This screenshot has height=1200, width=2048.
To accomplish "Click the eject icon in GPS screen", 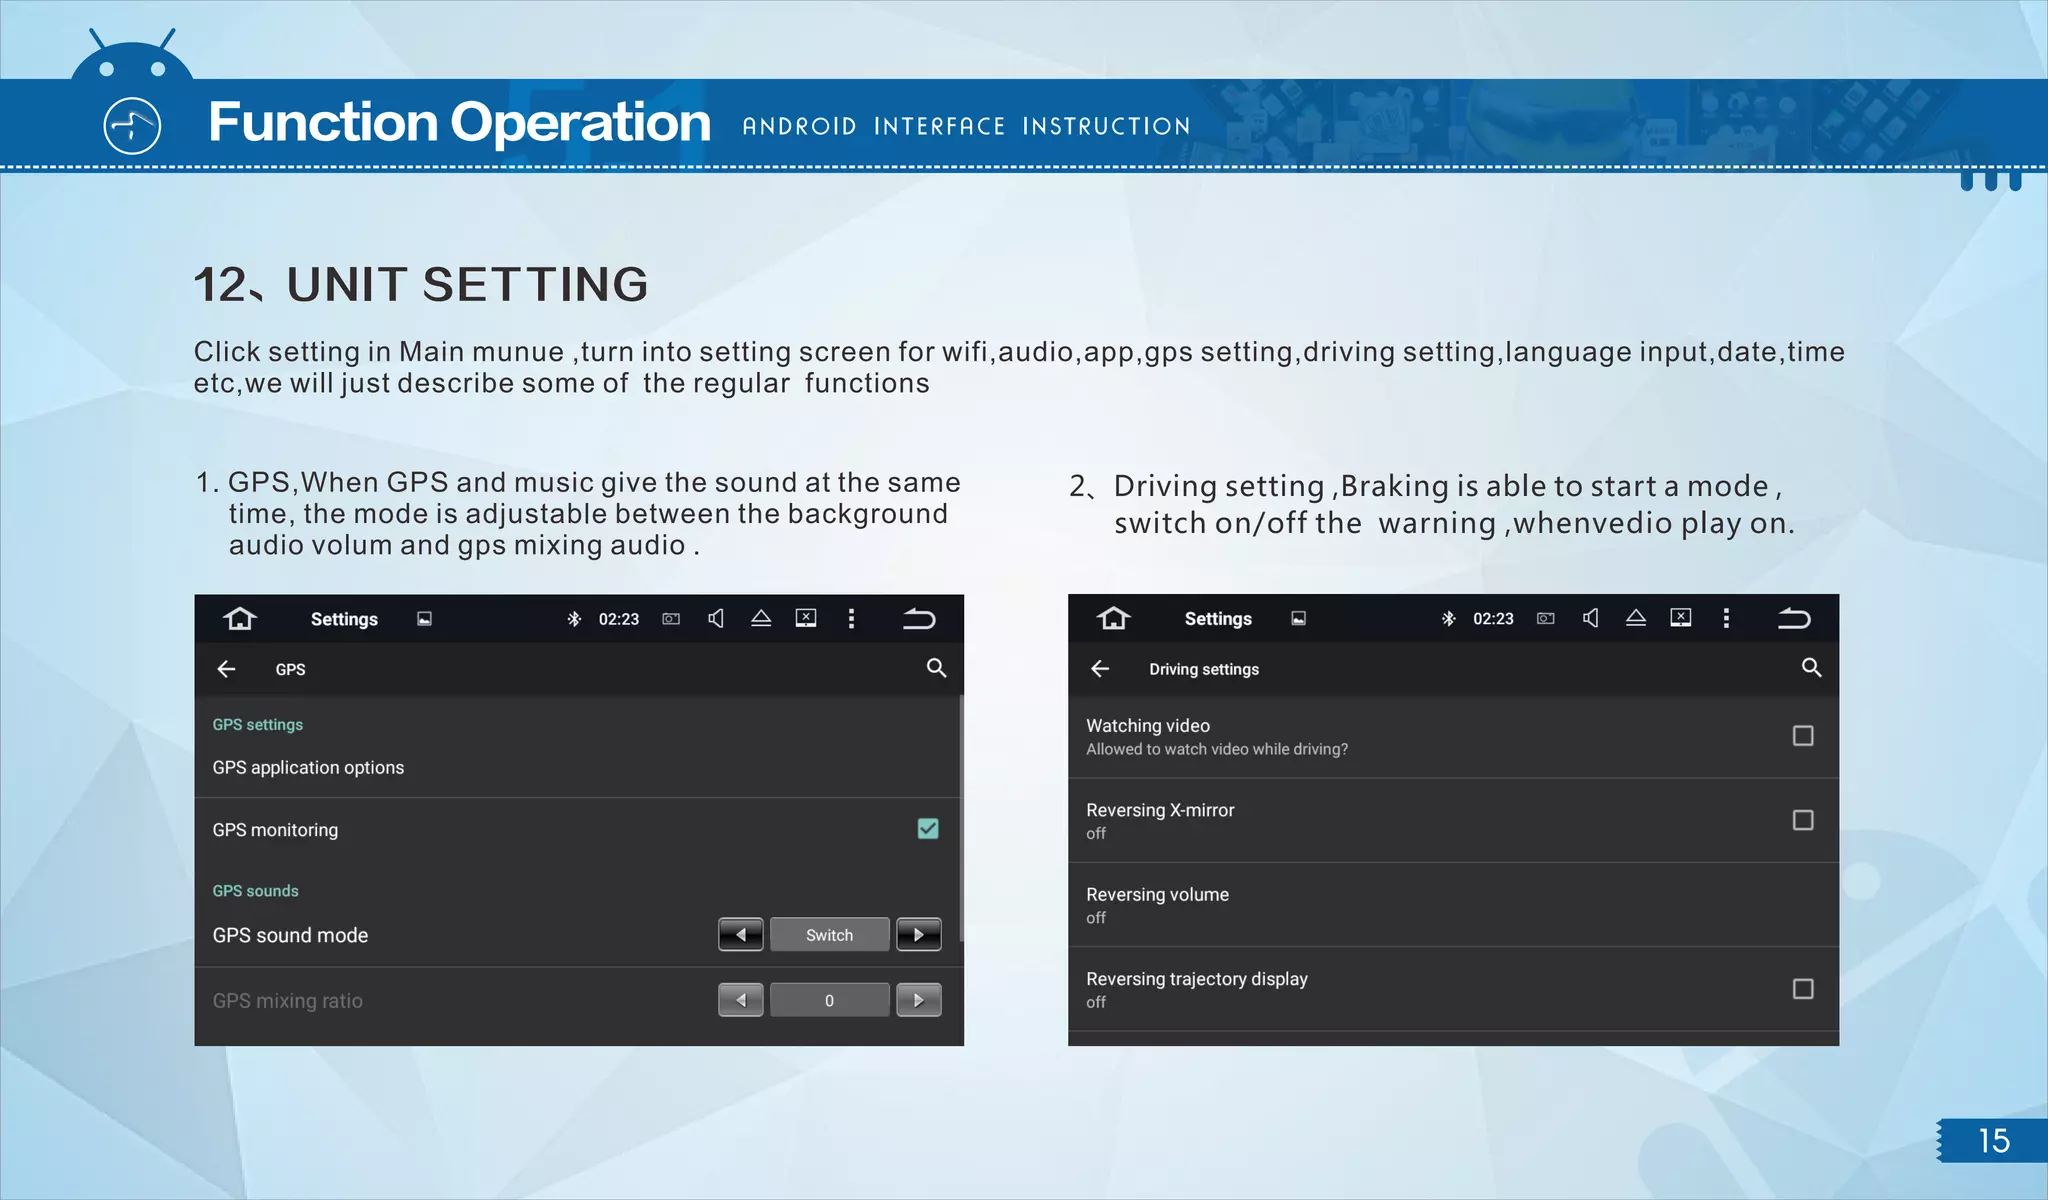I will tap(760, 618).
